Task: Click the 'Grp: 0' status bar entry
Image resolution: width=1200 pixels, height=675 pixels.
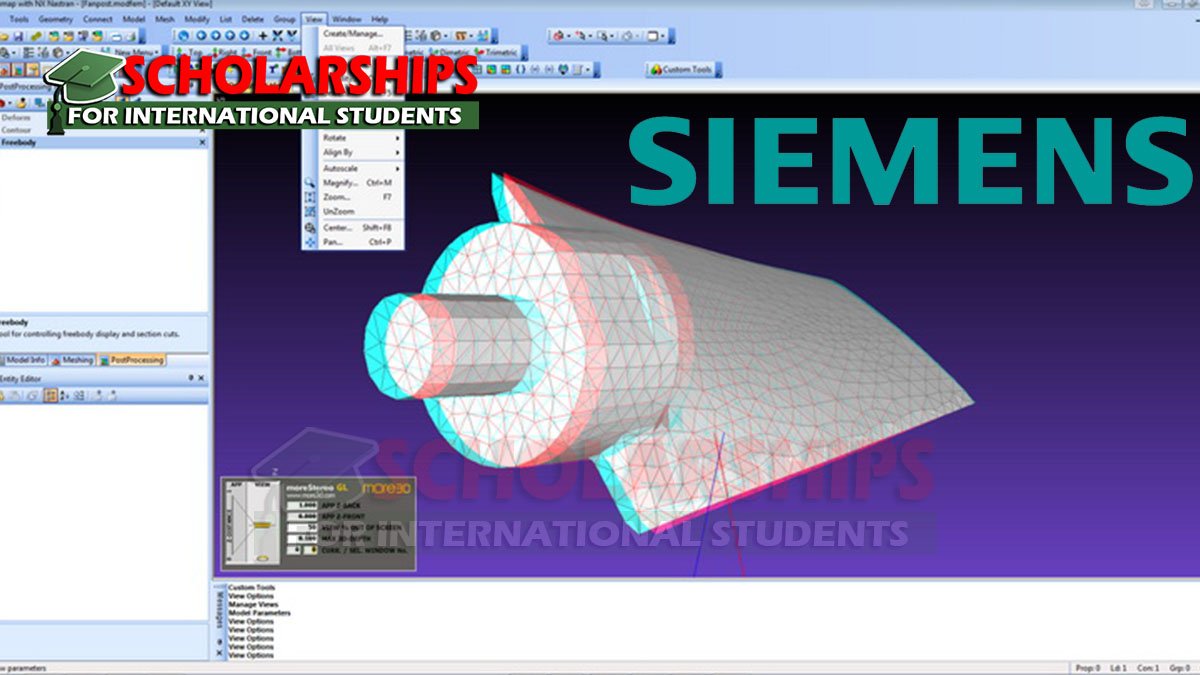Action: (x=1179, y=668)
